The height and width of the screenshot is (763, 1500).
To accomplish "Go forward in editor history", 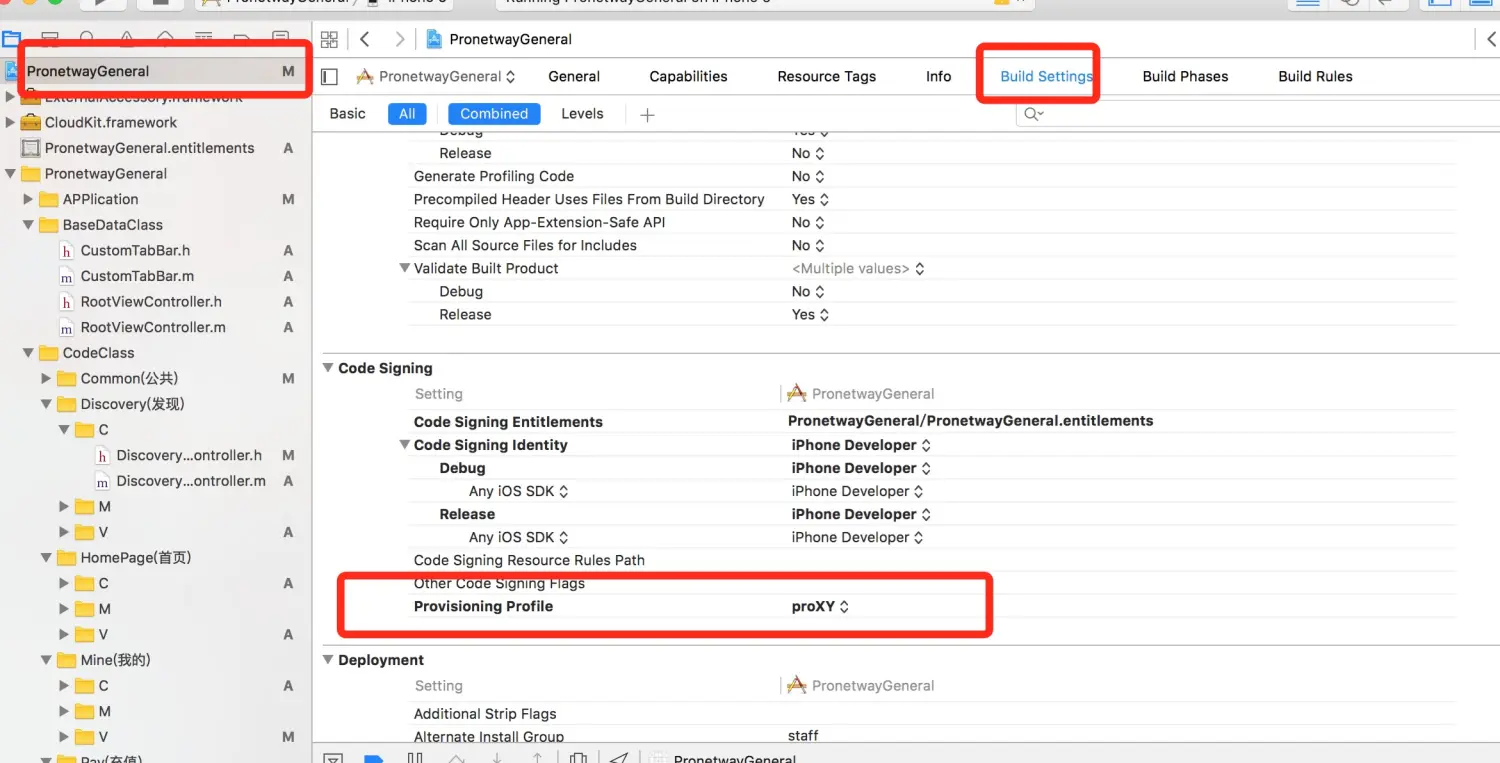I will [400, 39].
